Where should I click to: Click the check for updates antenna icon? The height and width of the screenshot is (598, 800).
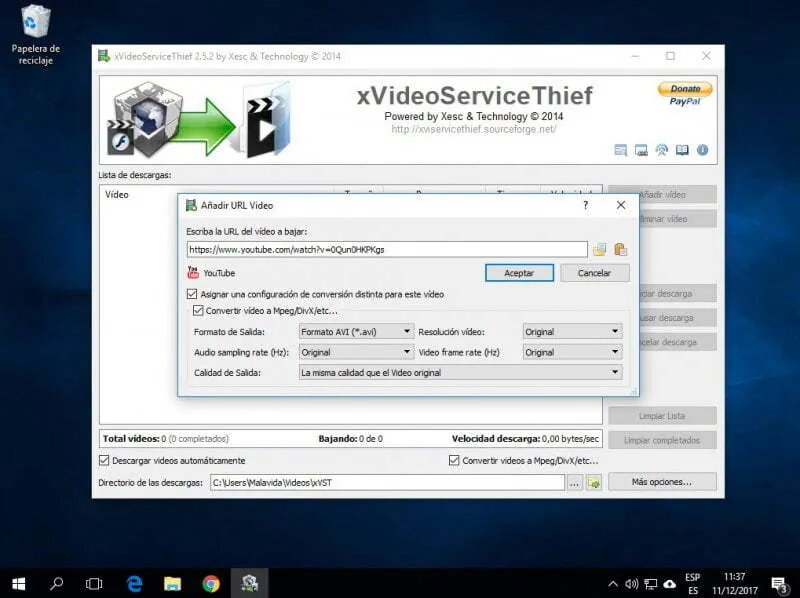pos(661,150)
